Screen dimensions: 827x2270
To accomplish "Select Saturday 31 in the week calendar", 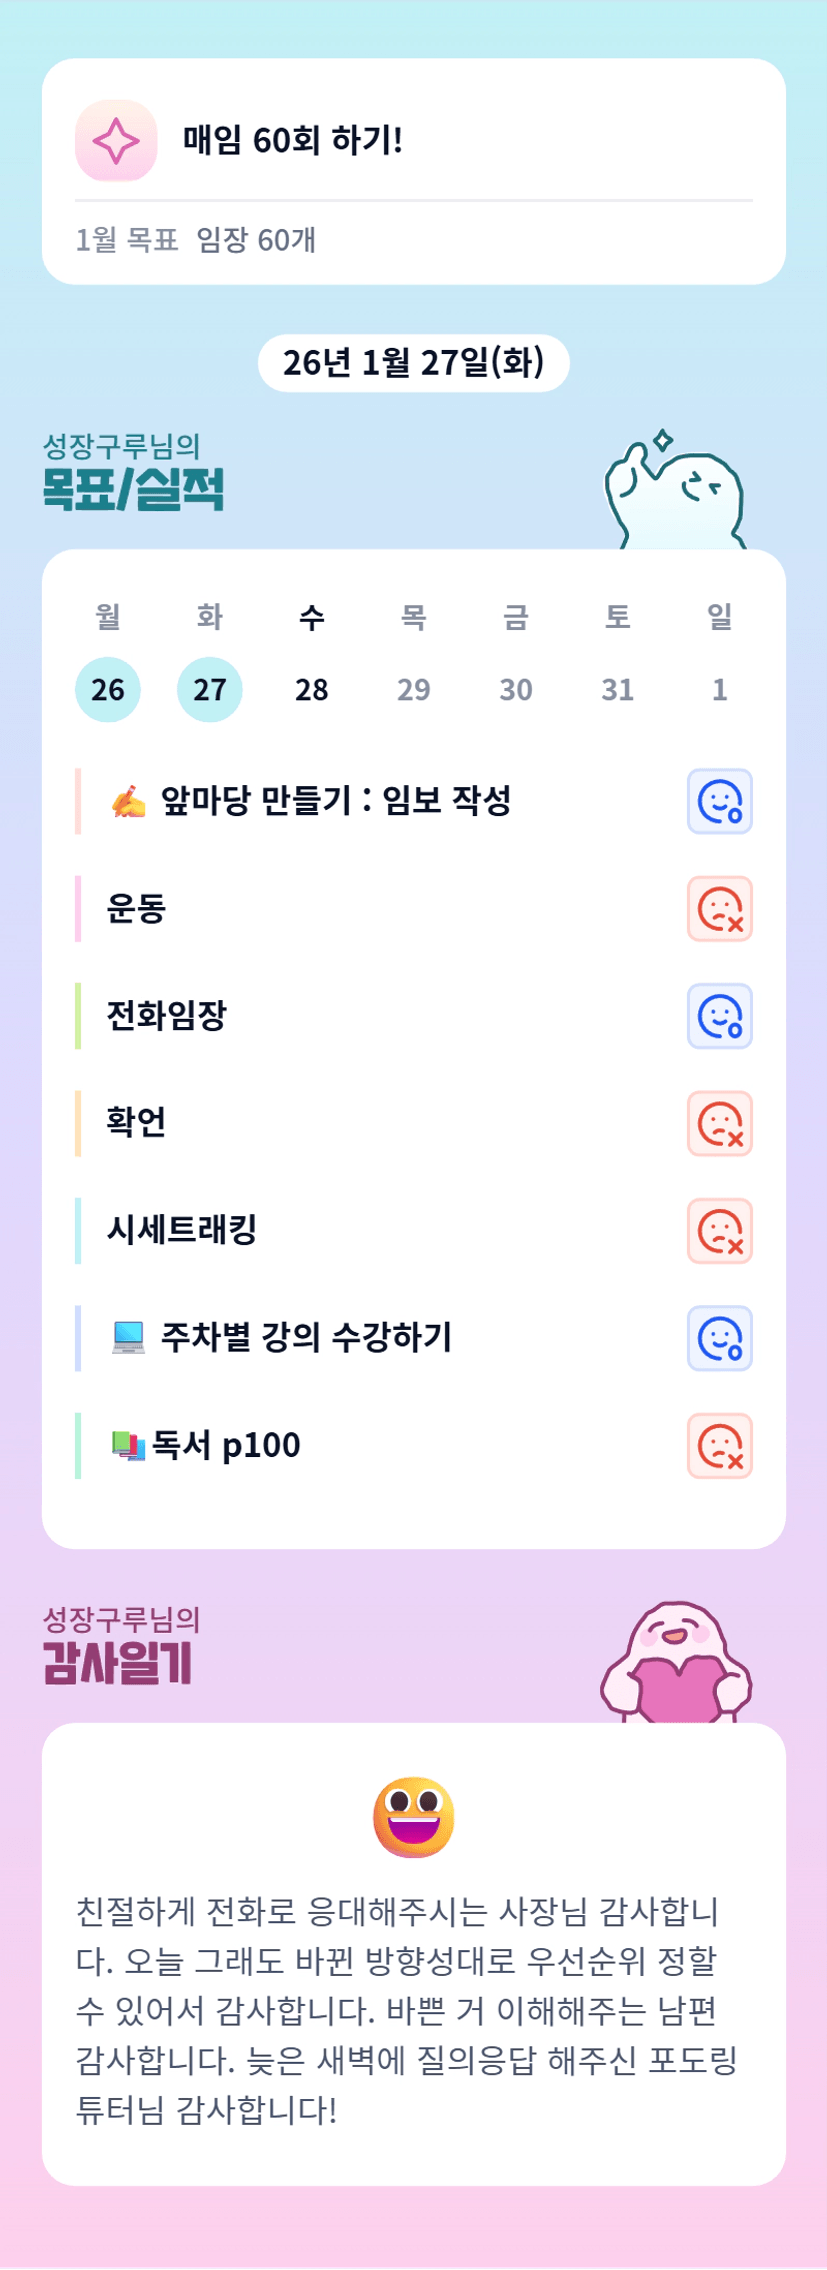I will [617, 689].
